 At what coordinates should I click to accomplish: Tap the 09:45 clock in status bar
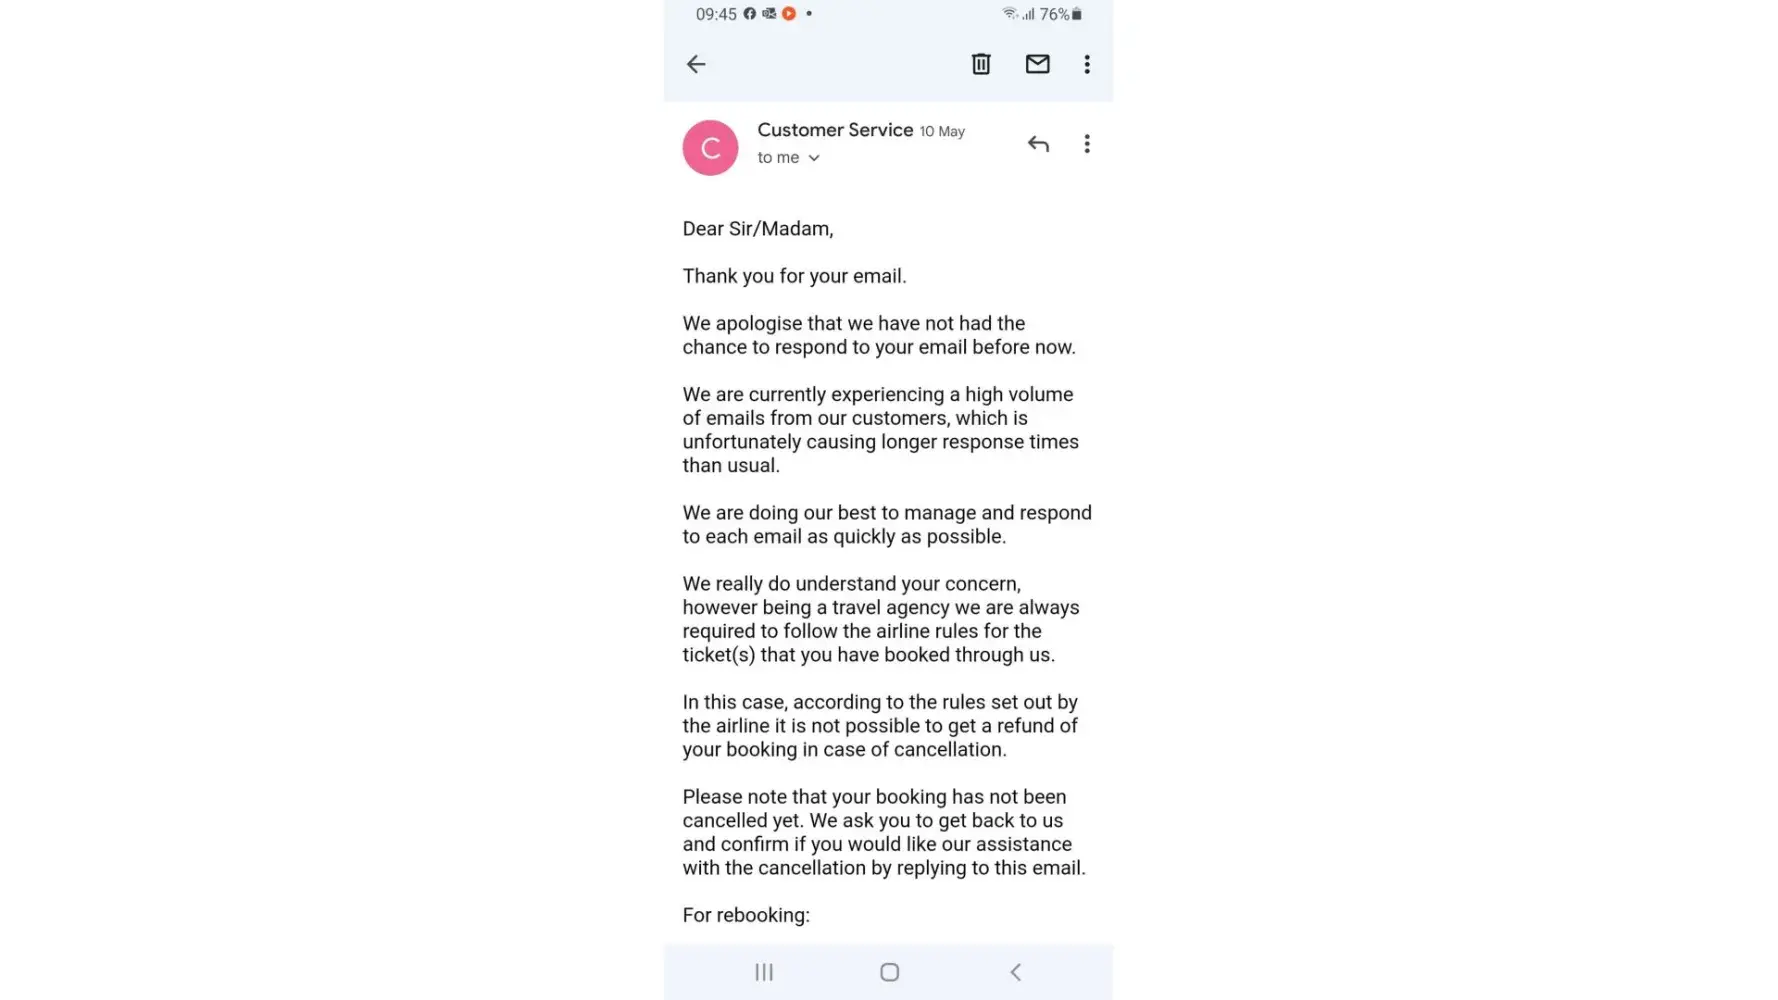[x=716, y=14]
